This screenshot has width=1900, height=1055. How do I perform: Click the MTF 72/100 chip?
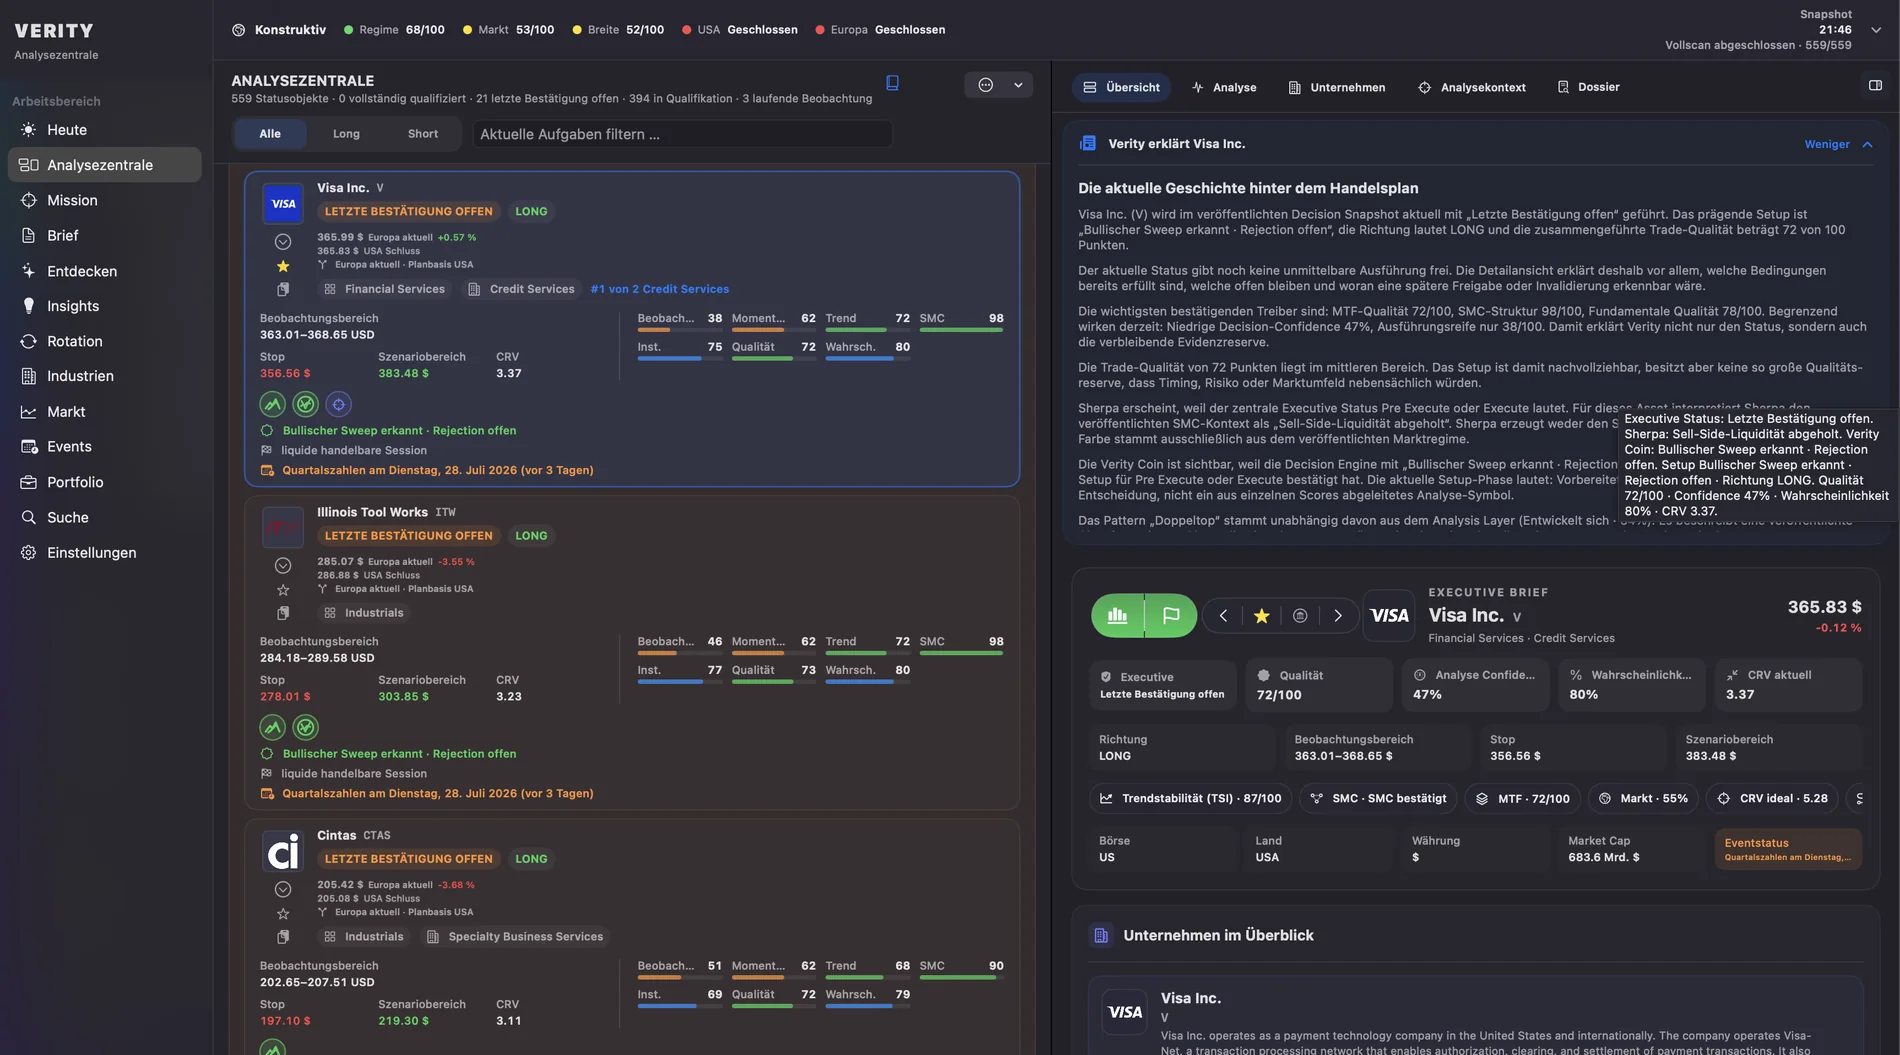1522,798
